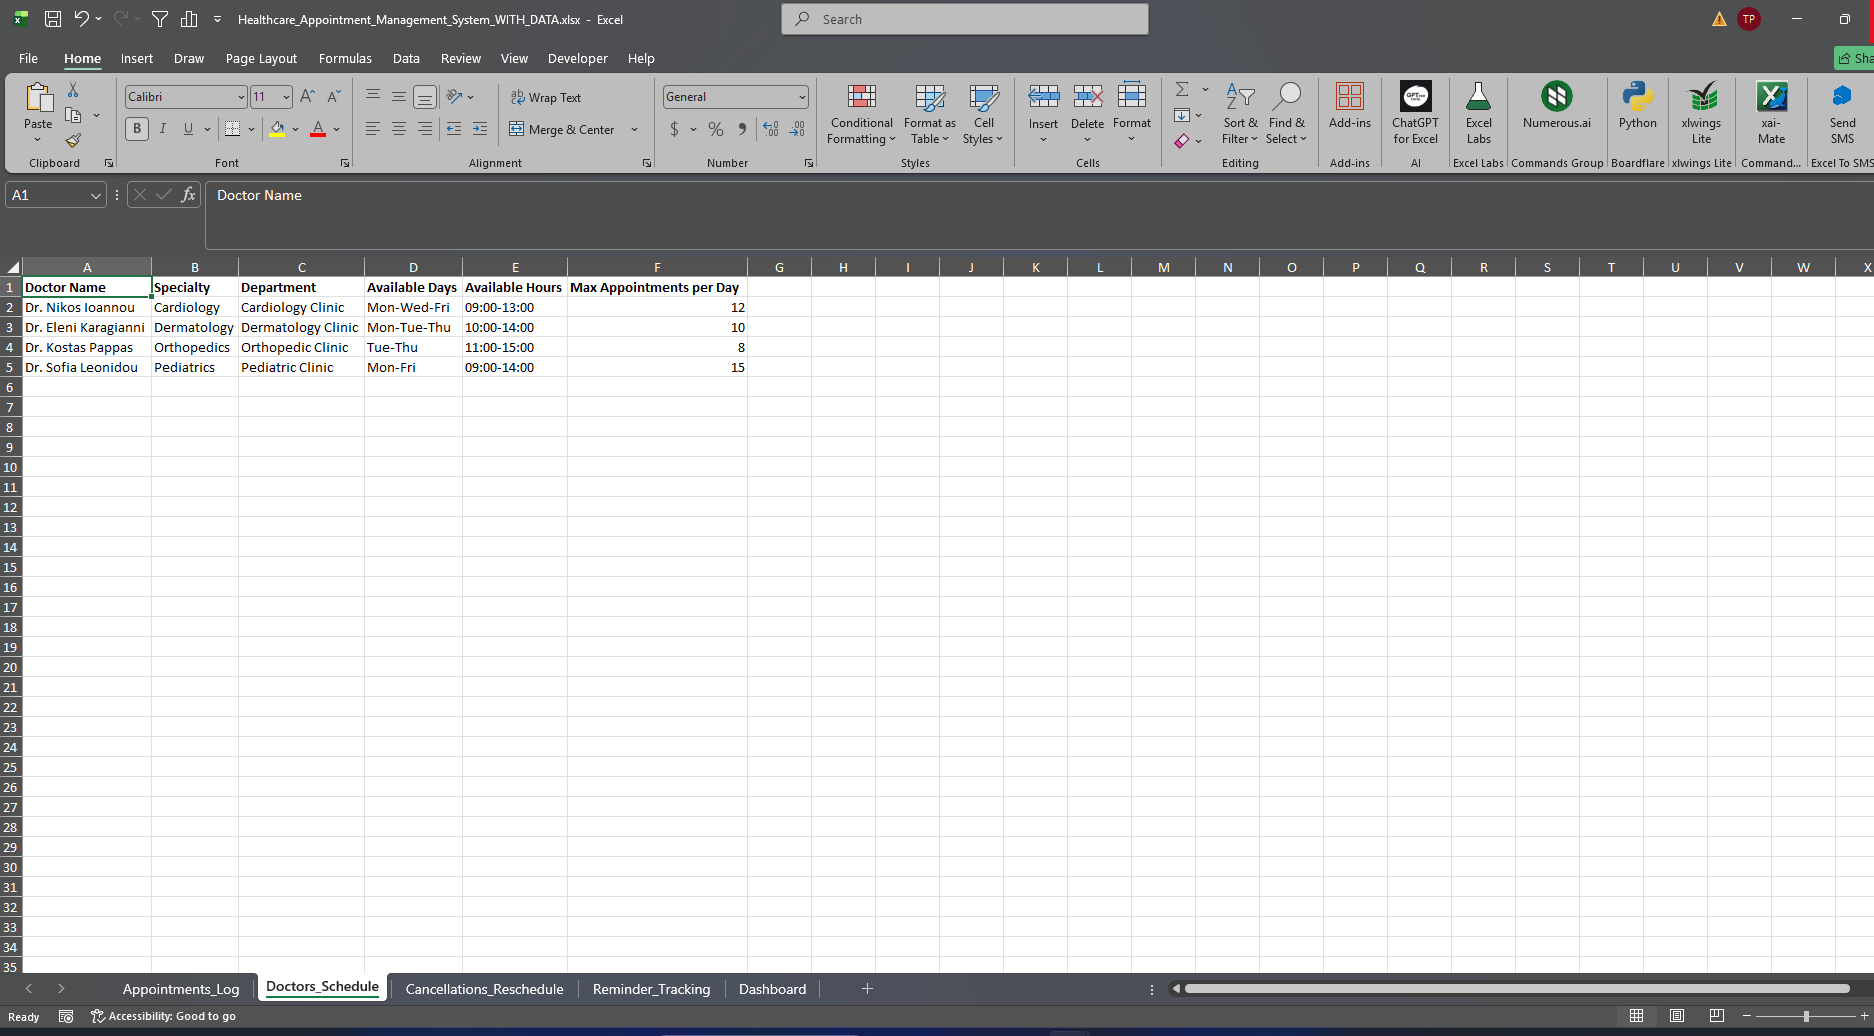Toggle Bold formatting
The width and height of the screenshot is (1874, 1036).
(137, 129)
